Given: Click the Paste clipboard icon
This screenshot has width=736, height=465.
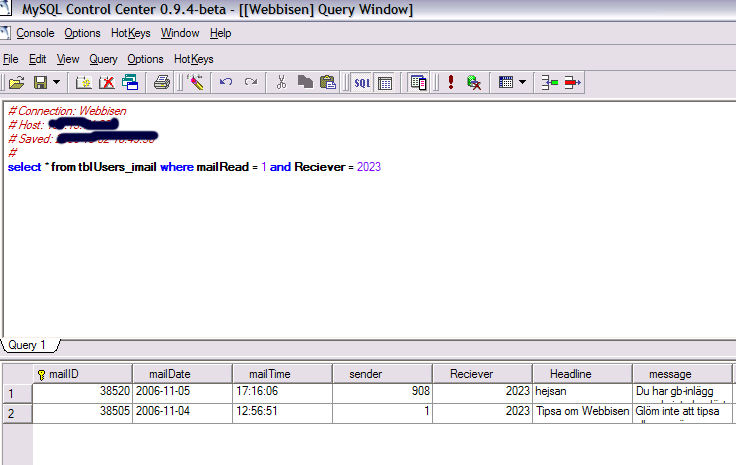Looking at the screenshot, I should click(x=328, y=83).
